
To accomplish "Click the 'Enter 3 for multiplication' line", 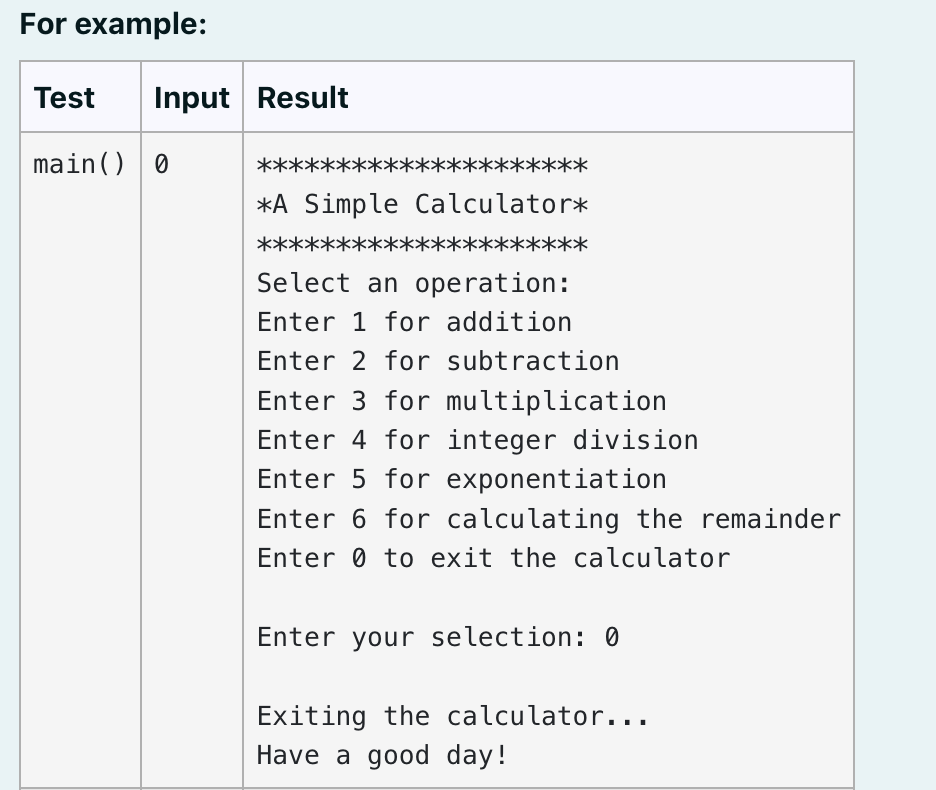I will click(461, 401).
